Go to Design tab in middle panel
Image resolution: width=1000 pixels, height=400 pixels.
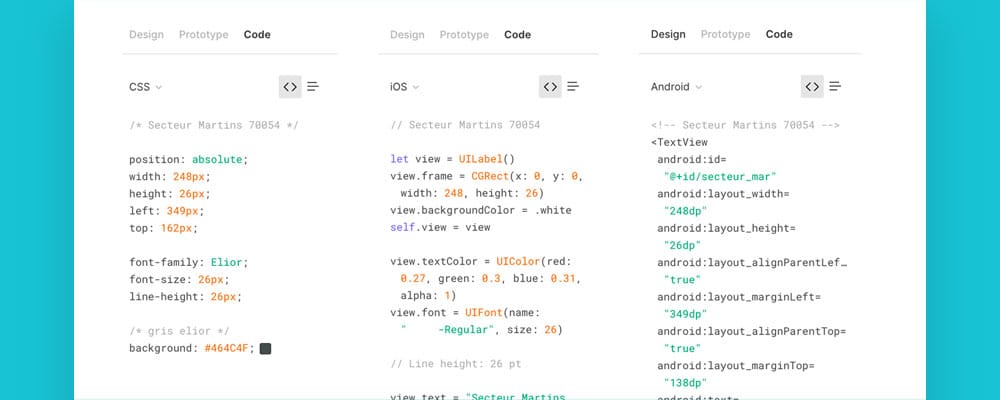click(407, 34)
